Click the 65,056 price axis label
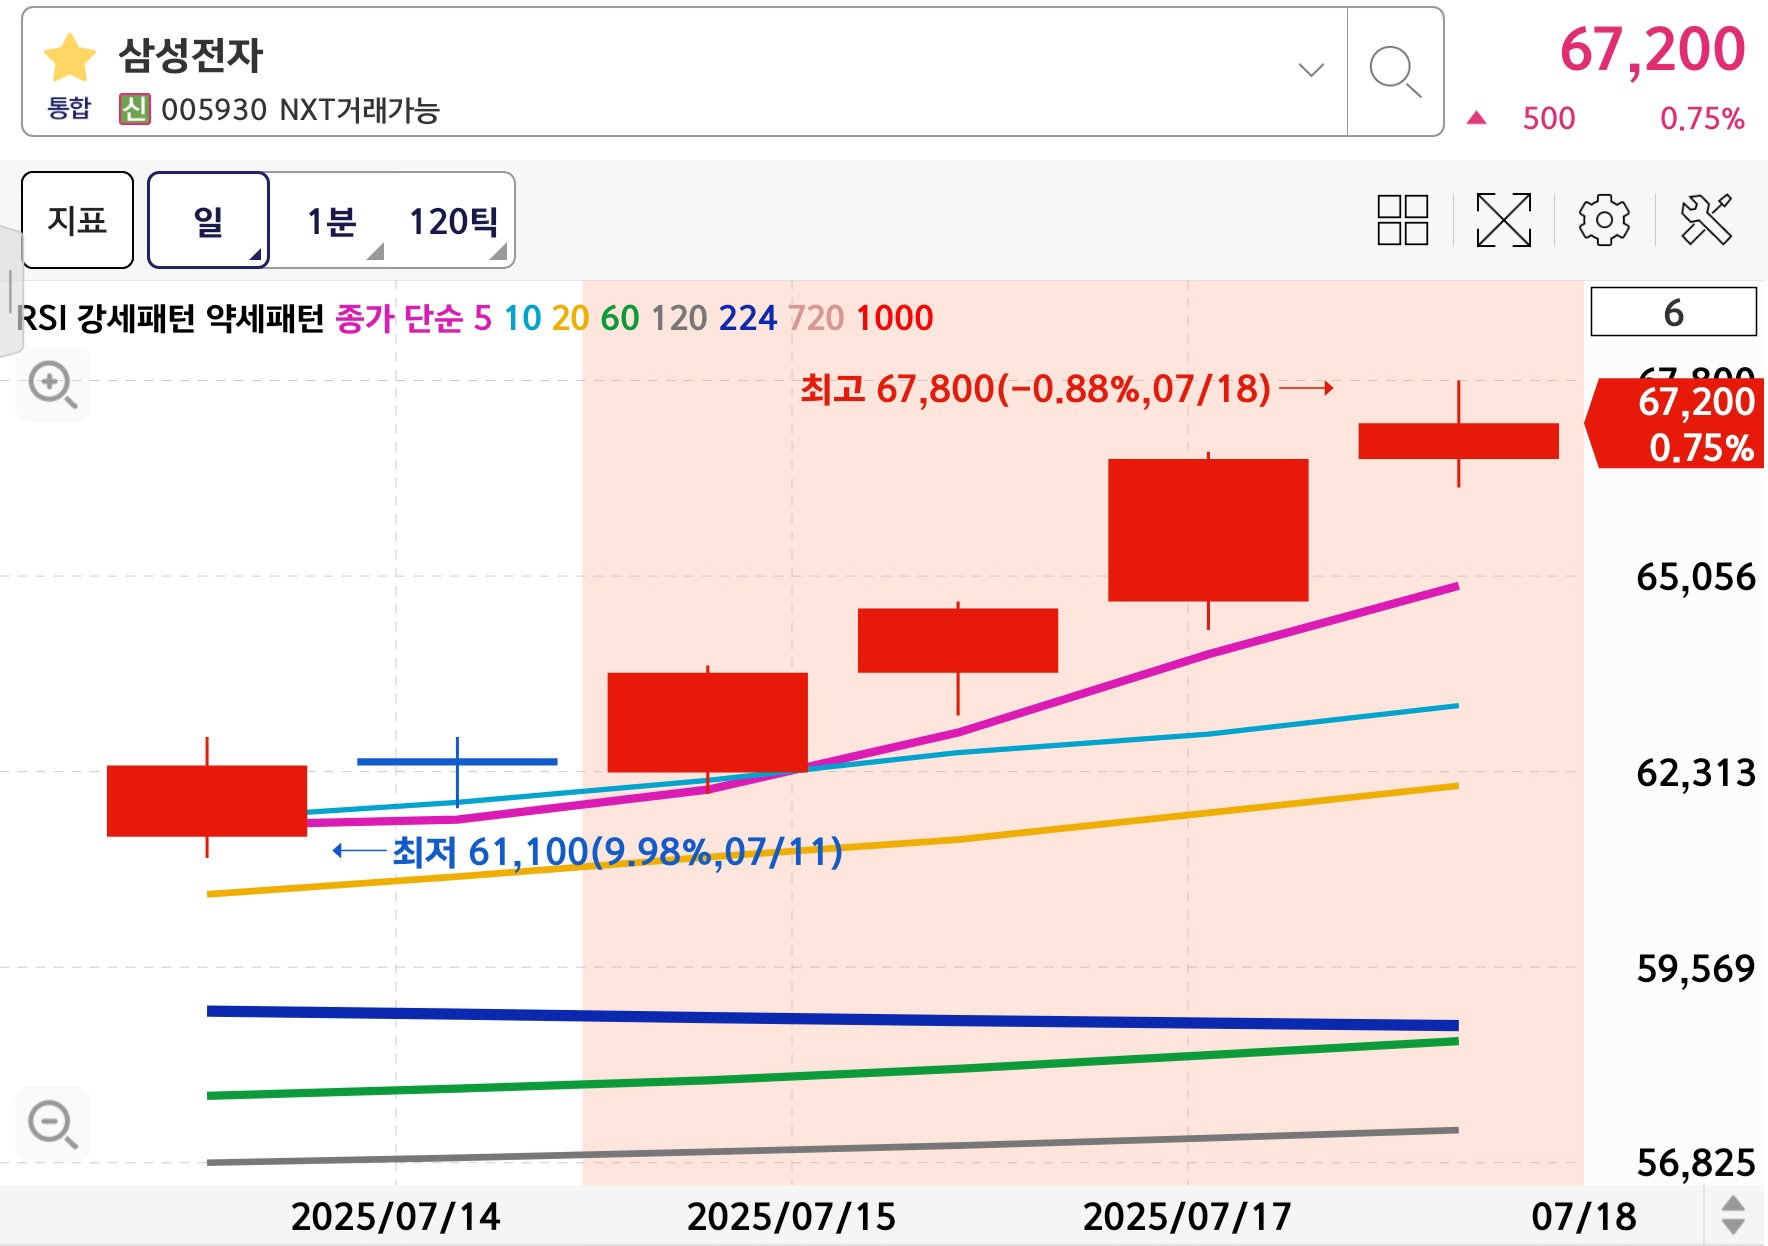This screenshot has height=1246, width=1768. [x=1696, y=577]
